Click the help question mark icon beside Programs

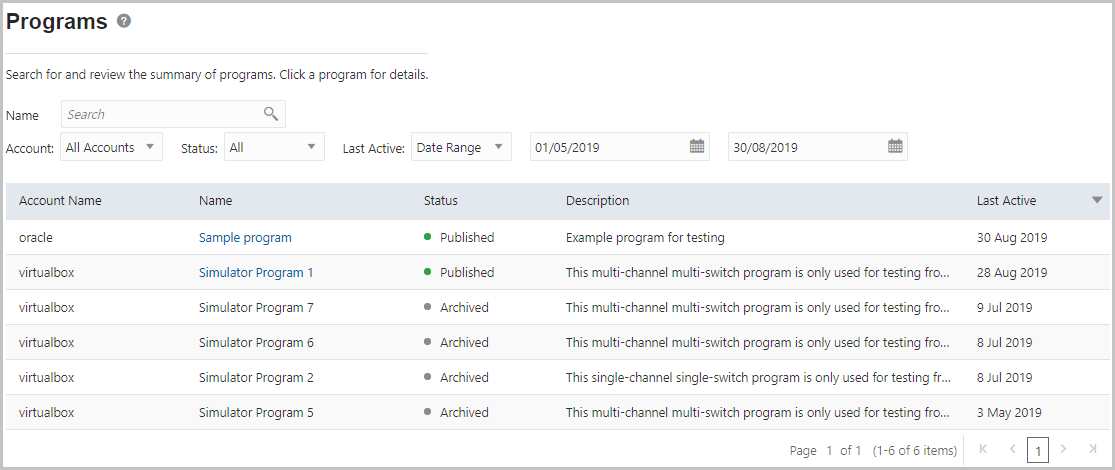click(124, 21)
